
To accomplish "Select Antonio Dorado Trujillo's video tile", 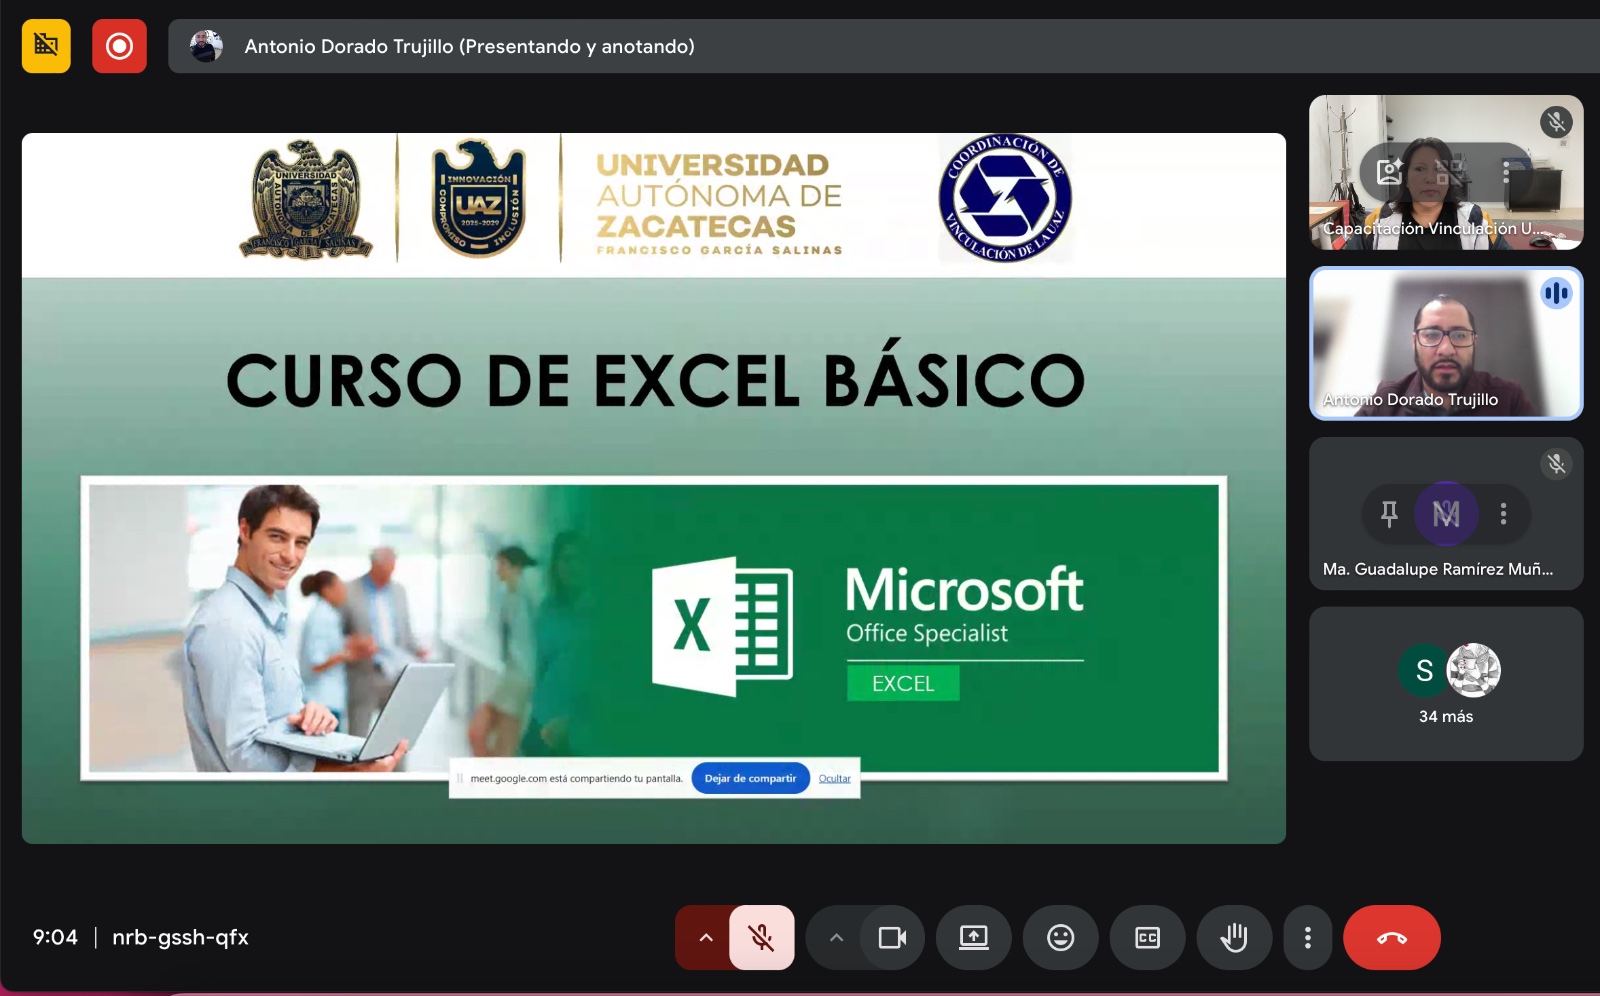I will (1446, 343).
